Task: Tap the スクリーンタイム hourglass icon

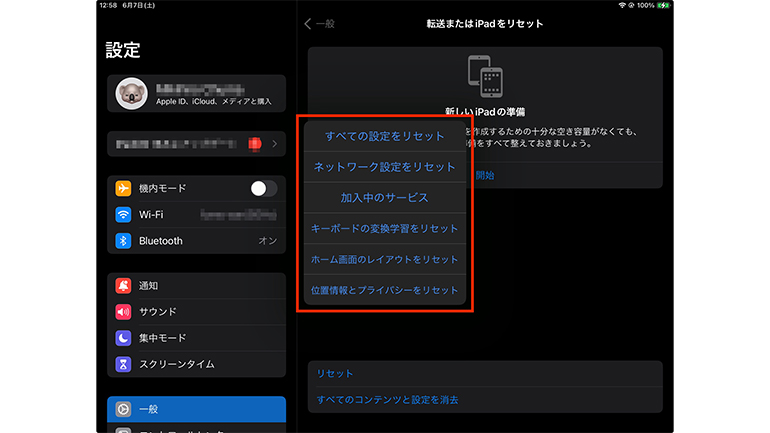Action: click(123, 364)
